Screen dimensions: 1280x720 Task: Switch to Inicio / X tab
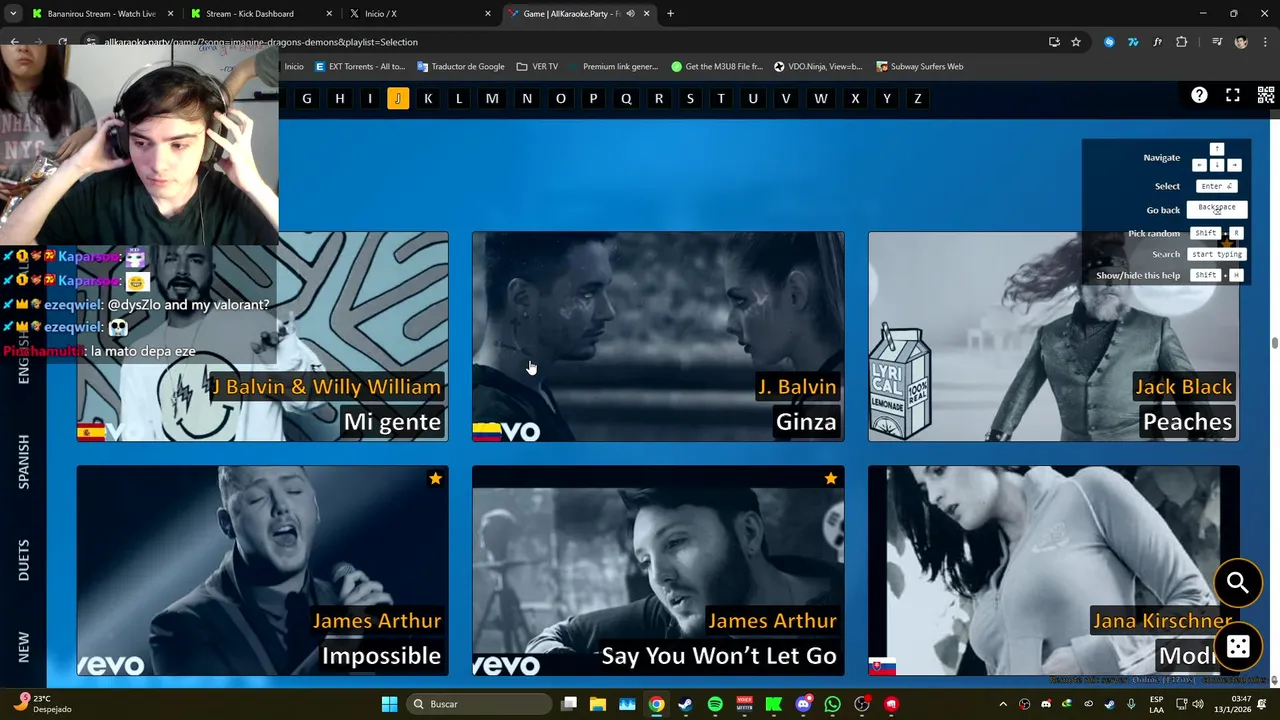coord(418,14)
